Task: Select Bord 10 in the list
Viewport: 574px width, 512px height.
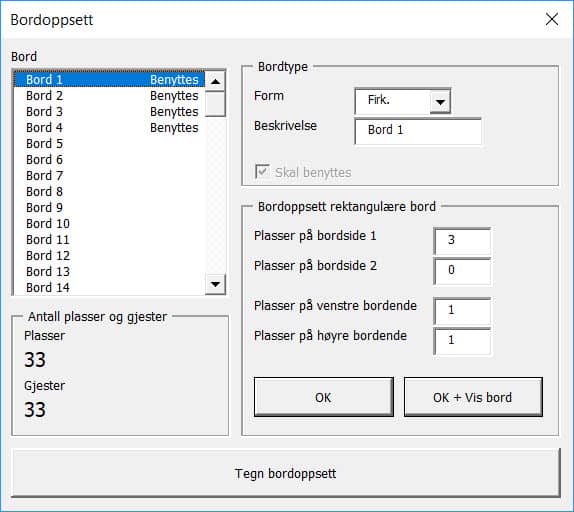Action: tap(109, 224)
